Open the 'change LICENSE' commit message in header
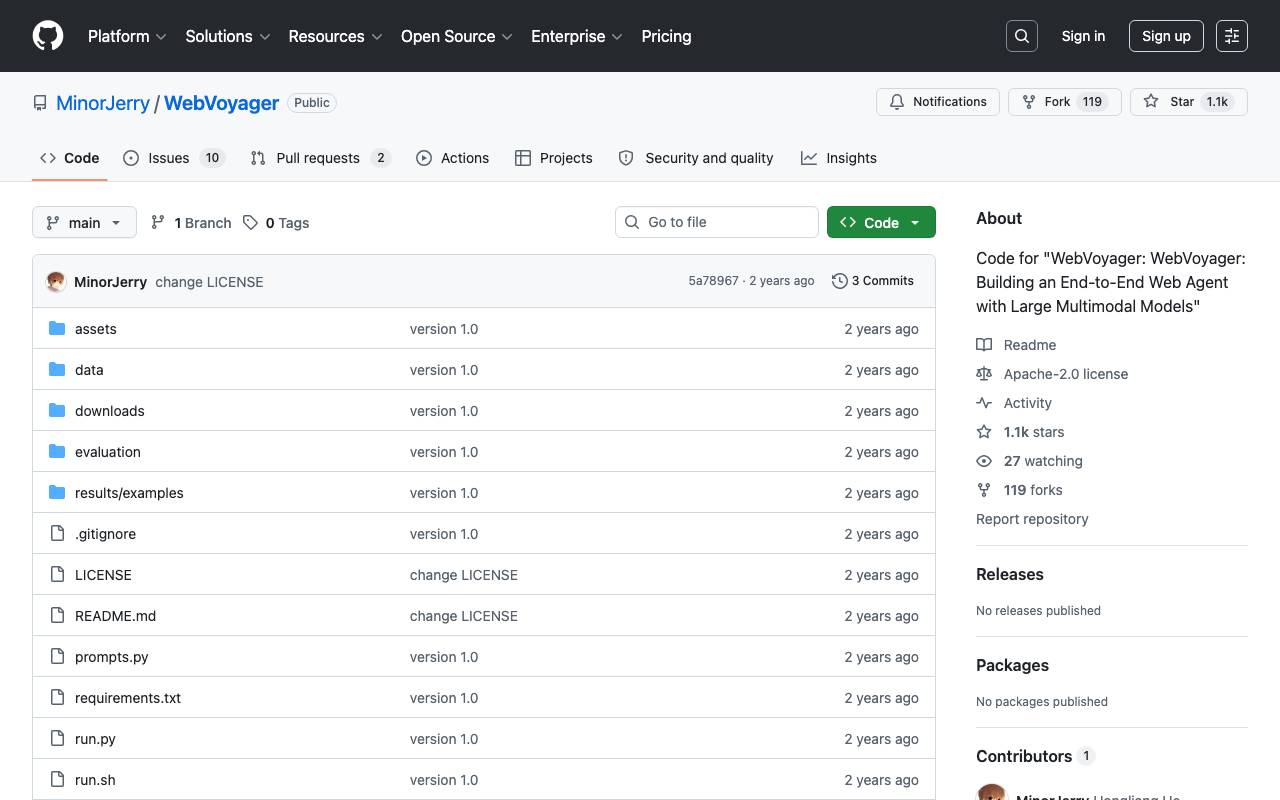 pyautogui.click(x=209, y=282)
